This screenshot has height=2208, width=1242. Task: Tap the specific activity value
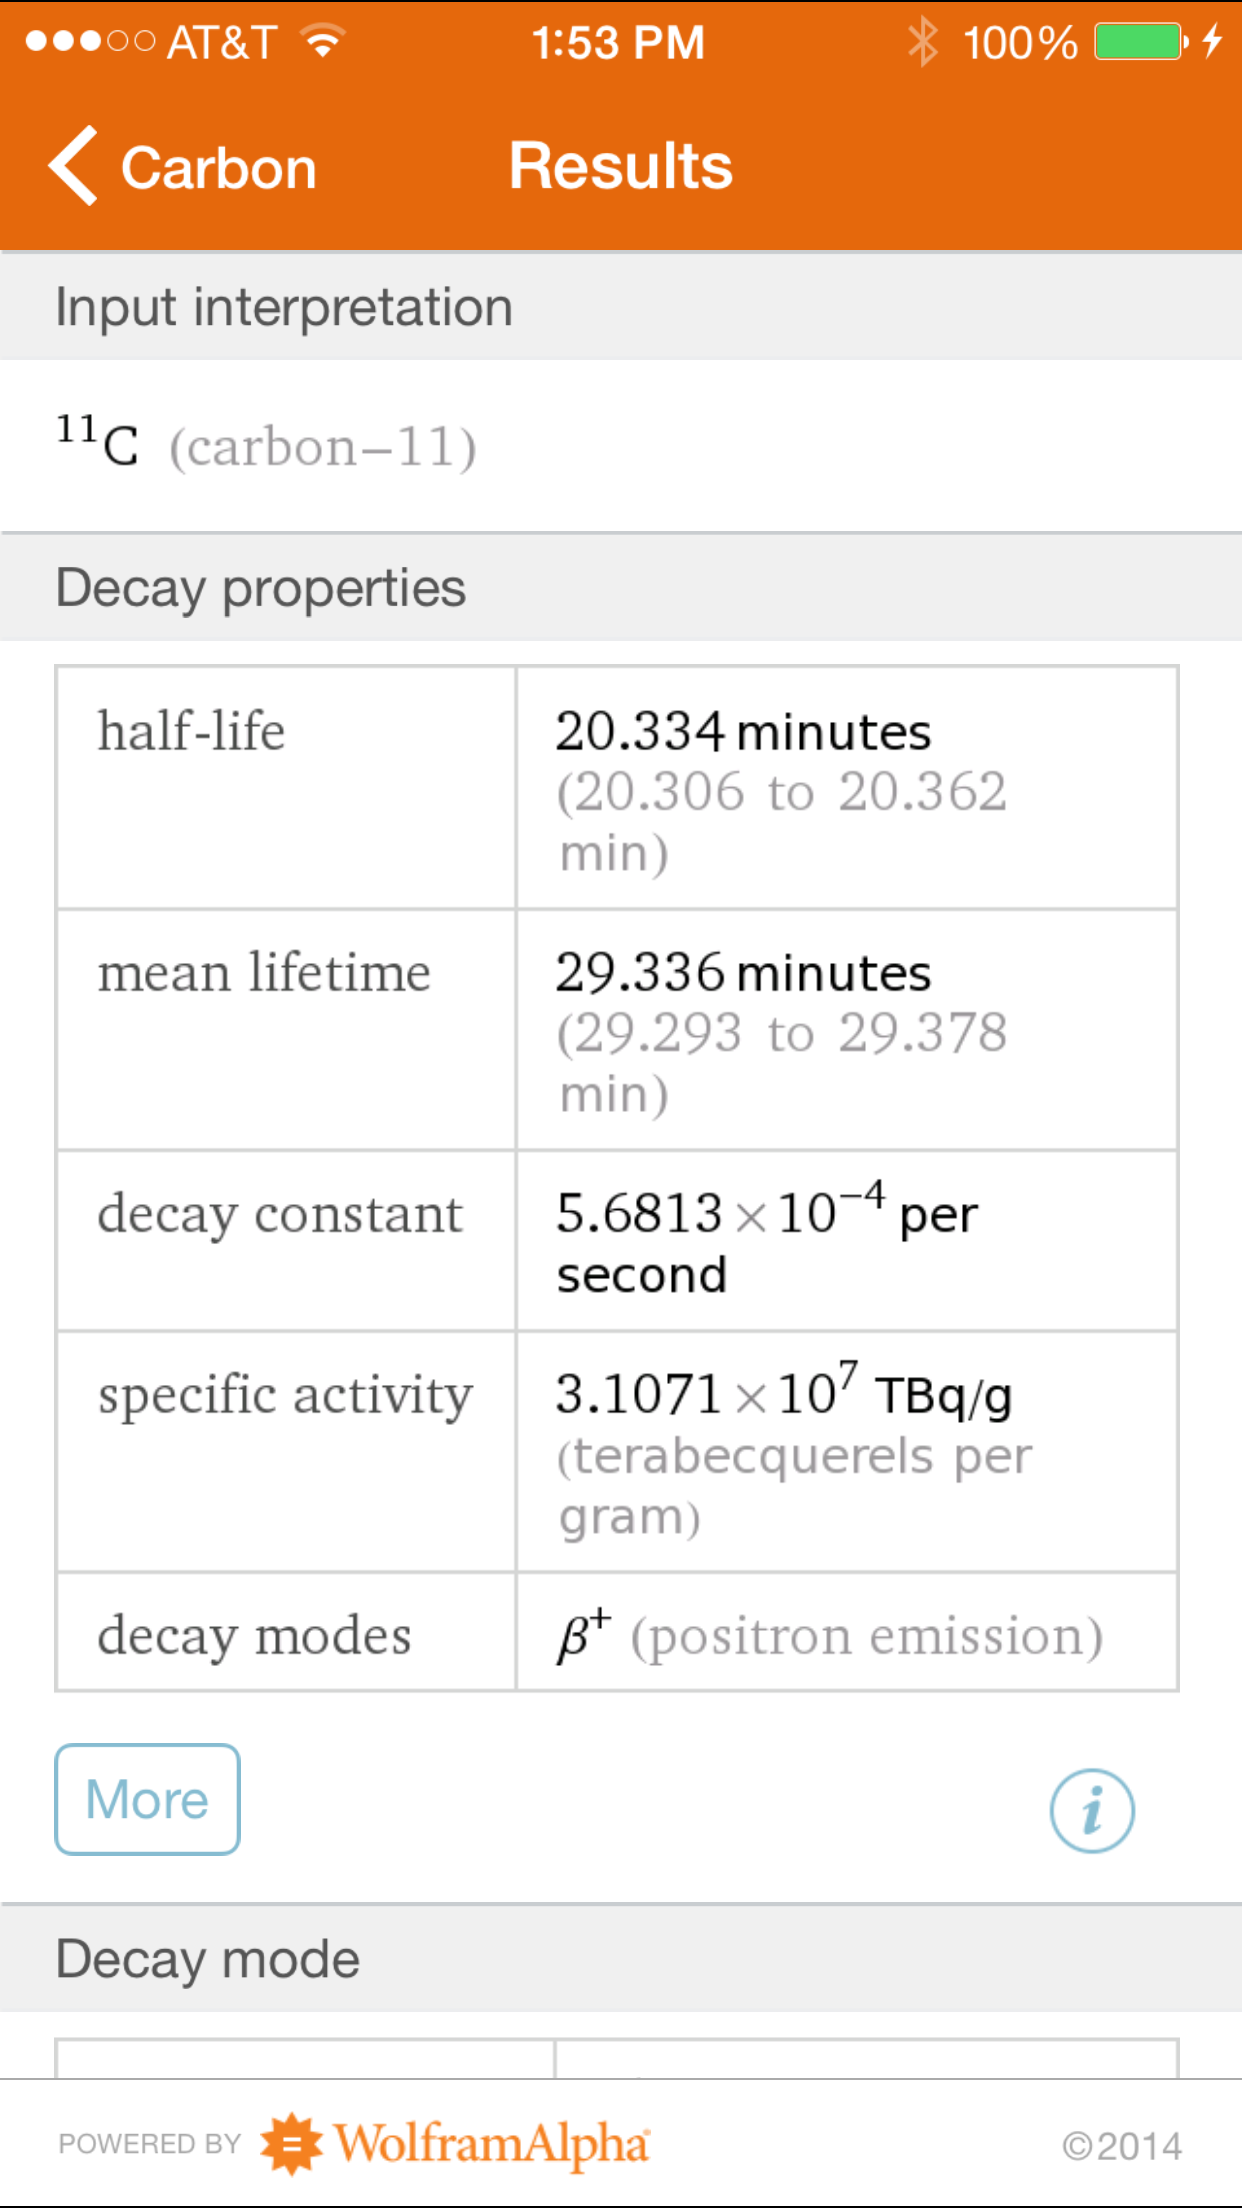(x=783, y=1395)
